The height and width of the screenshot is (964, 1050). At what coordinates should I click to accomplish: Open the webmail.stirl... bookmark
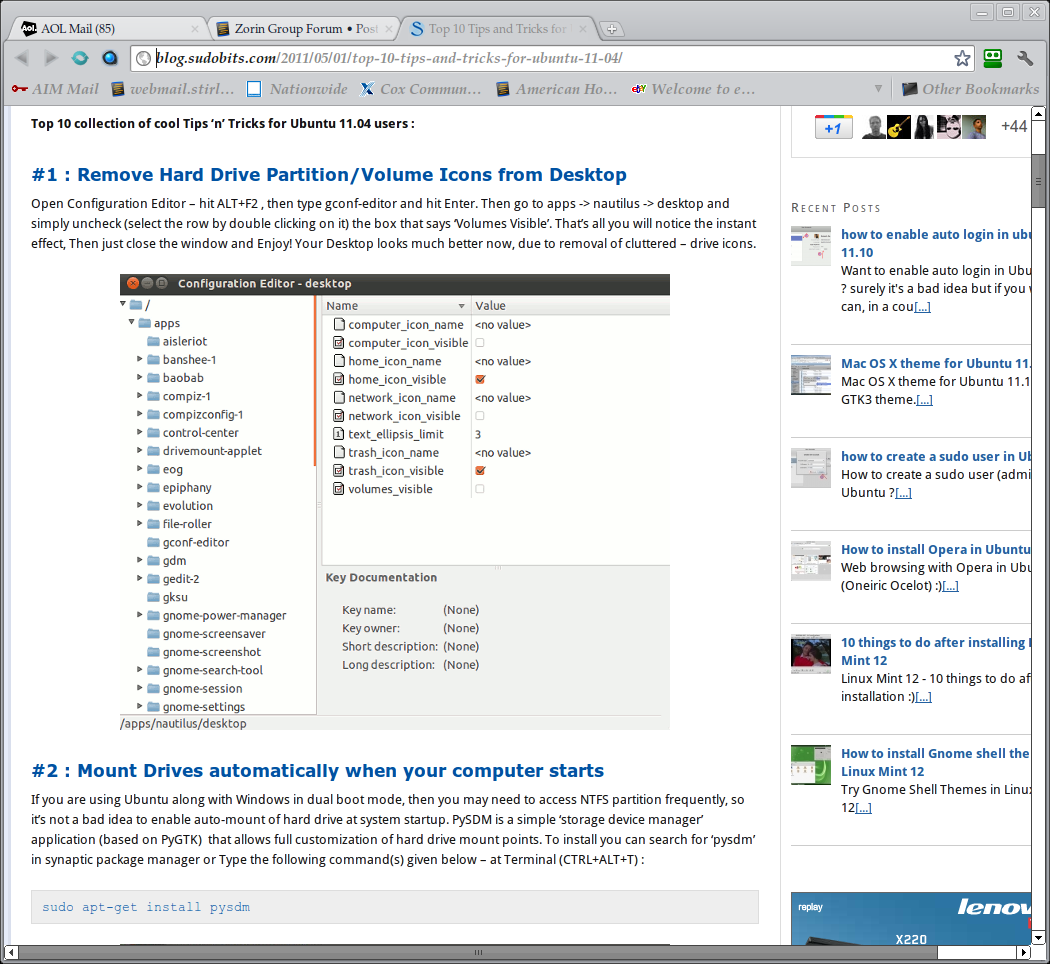(x=173, y=89)
